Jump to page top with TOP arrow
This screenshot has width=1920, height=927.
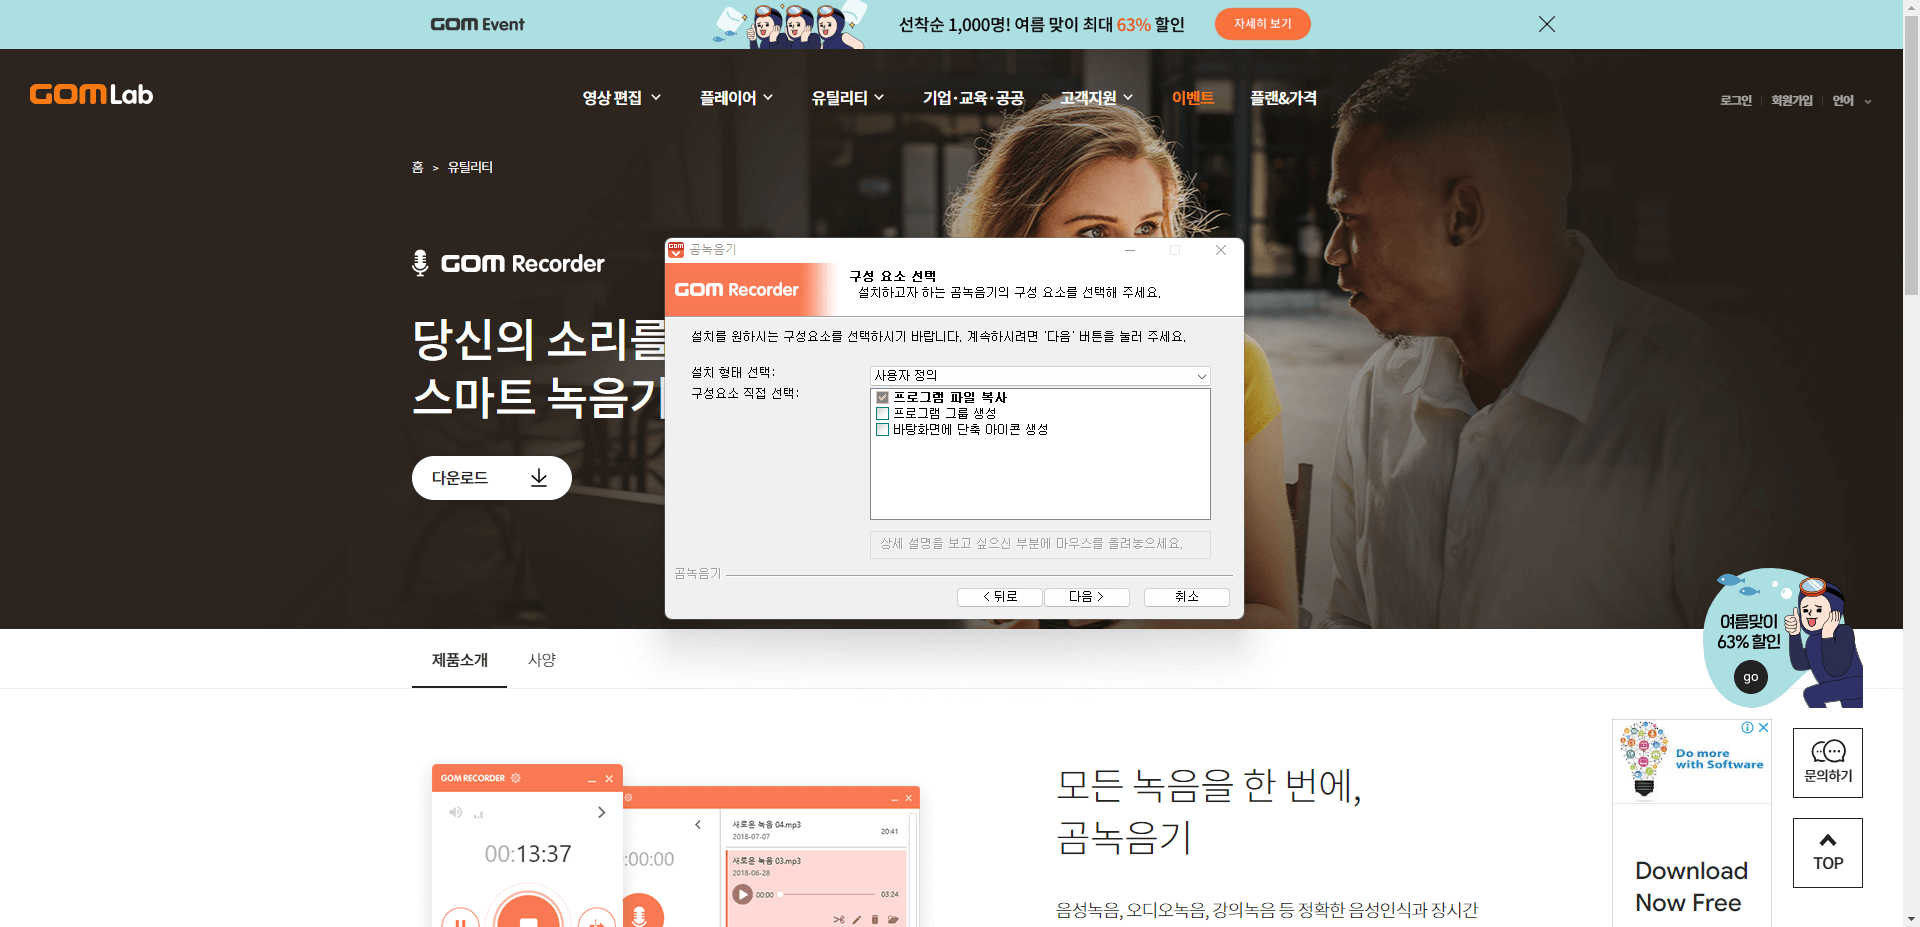(1828, 852)
